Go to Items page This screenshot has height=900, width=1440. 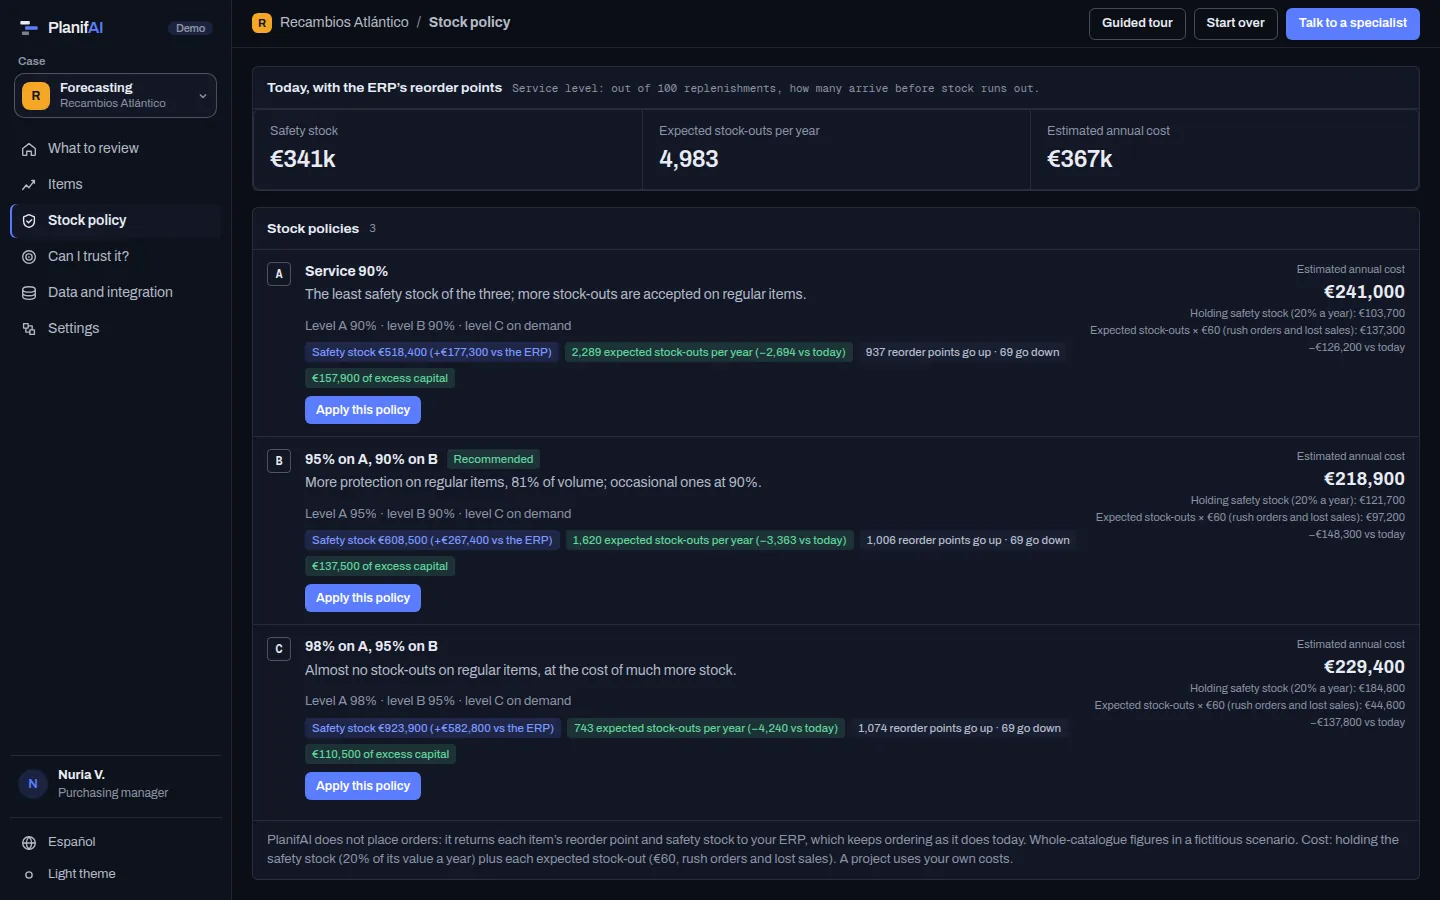click(116, 184)
